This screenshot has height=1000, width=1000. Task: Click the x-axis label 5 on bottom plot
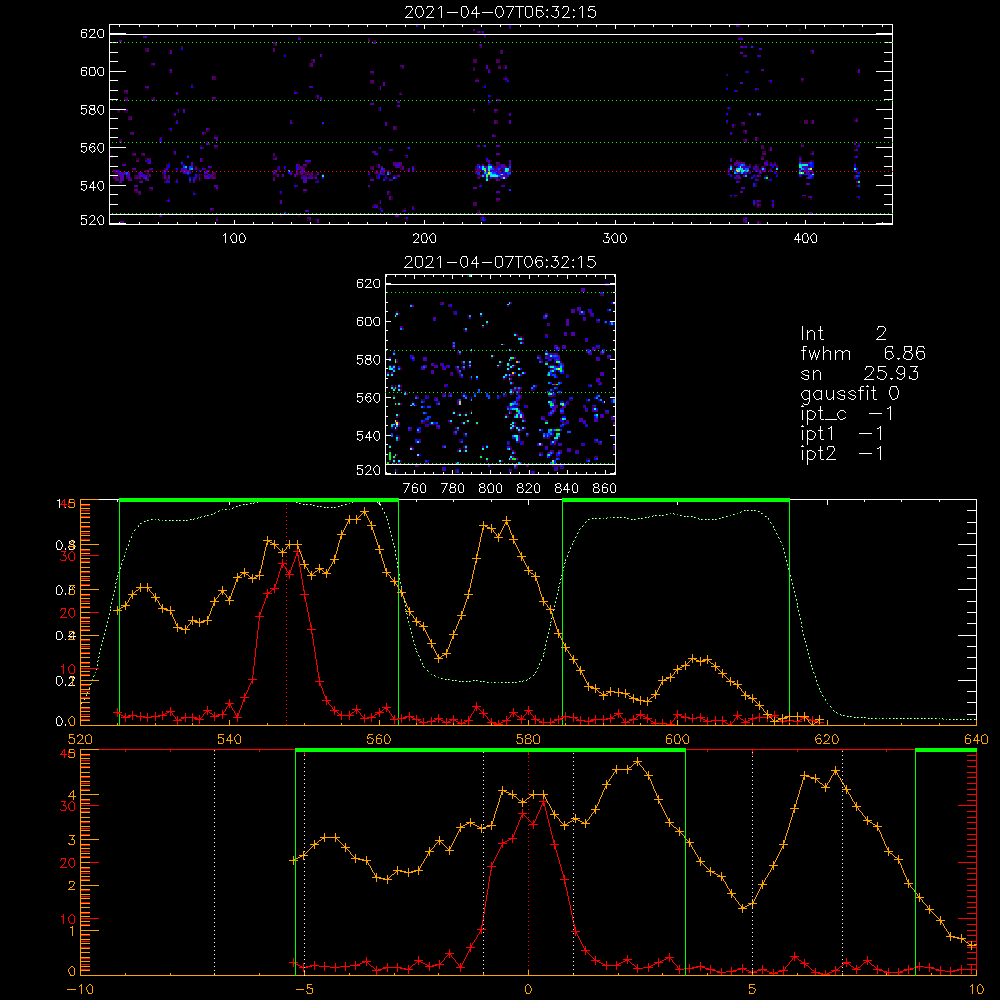tap(752, 990)
